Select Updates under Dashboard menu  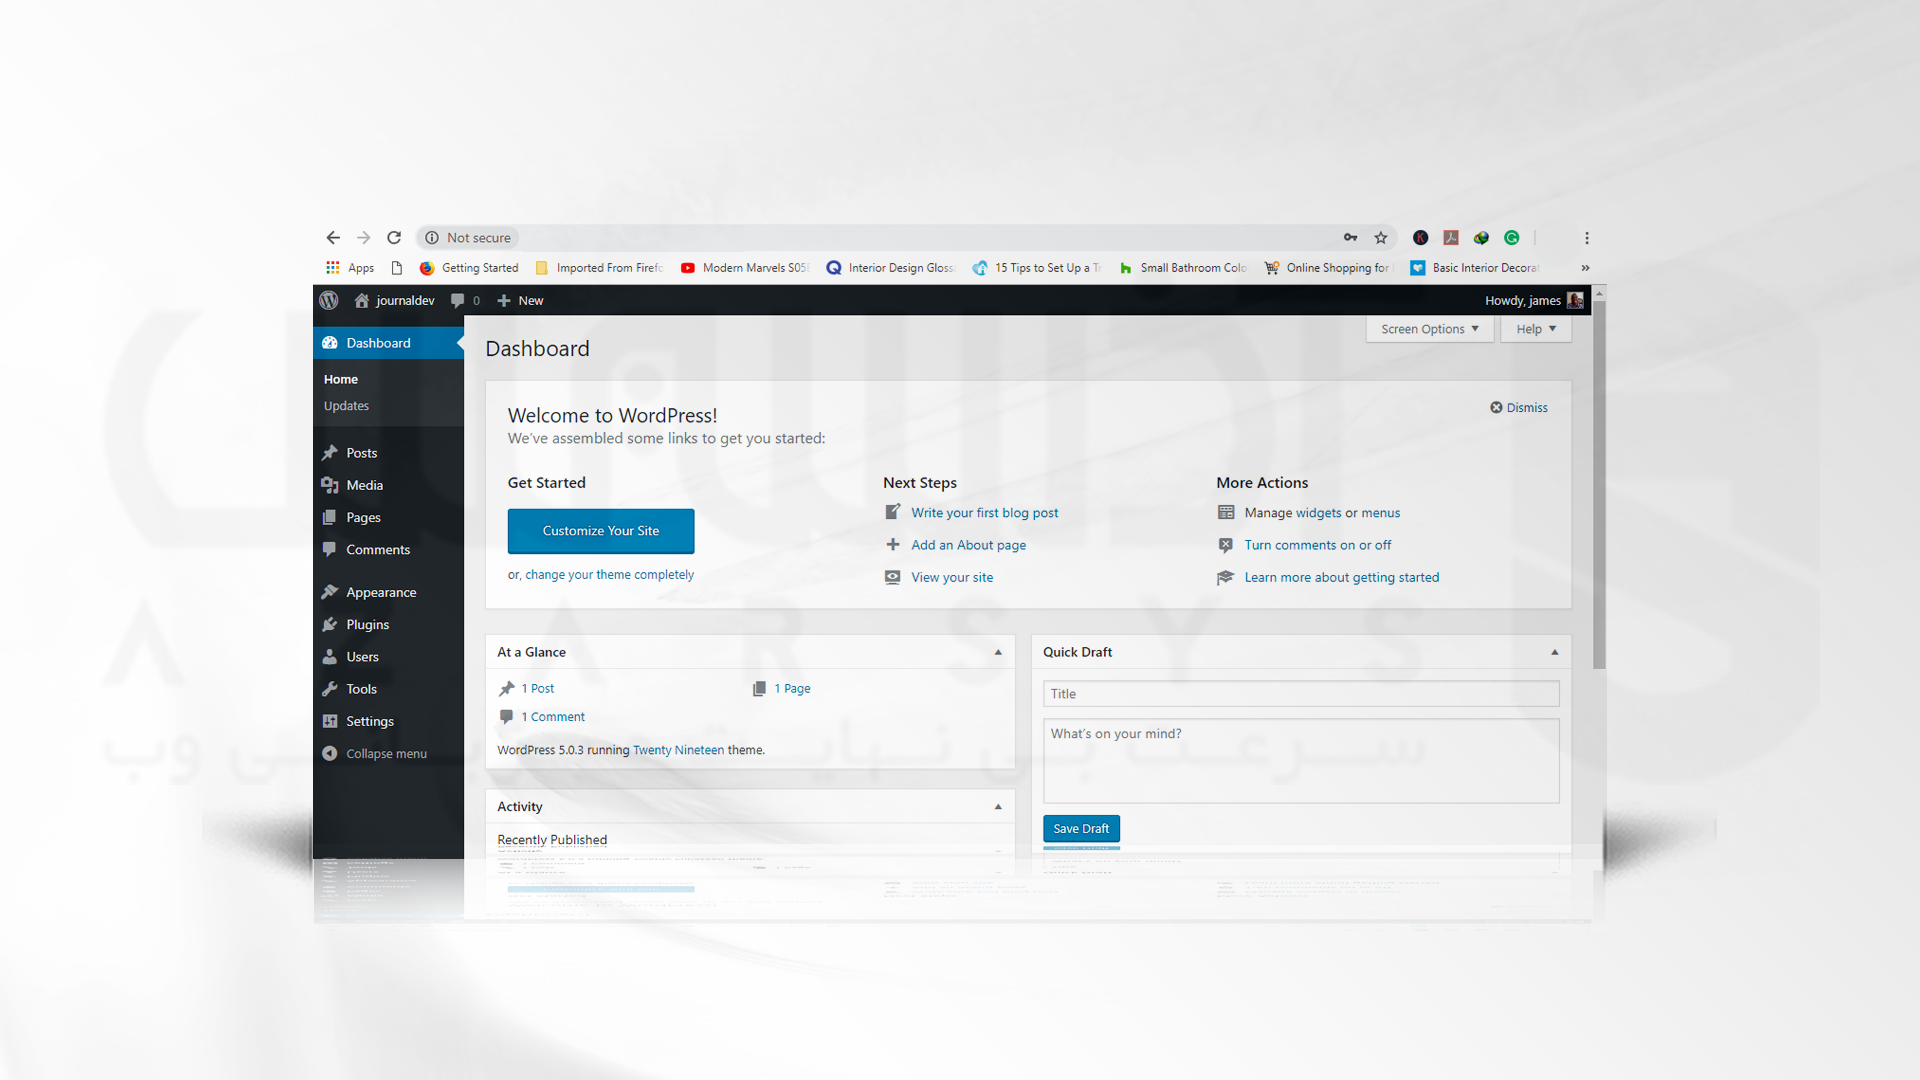[x=349, y=405]
